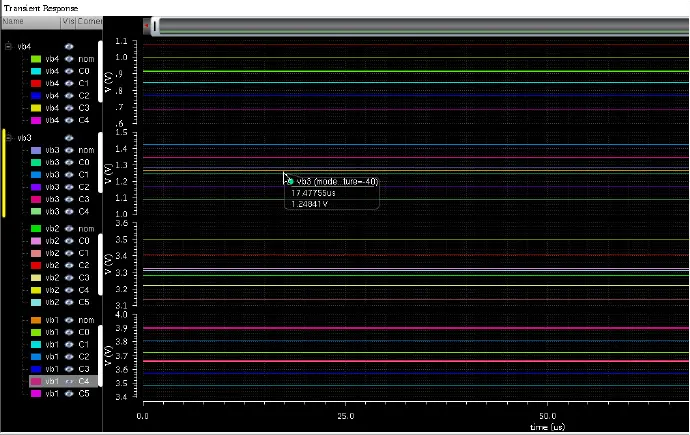Hide the vb1 nom trace
This screenshot has height=435, width=690.
69,320
